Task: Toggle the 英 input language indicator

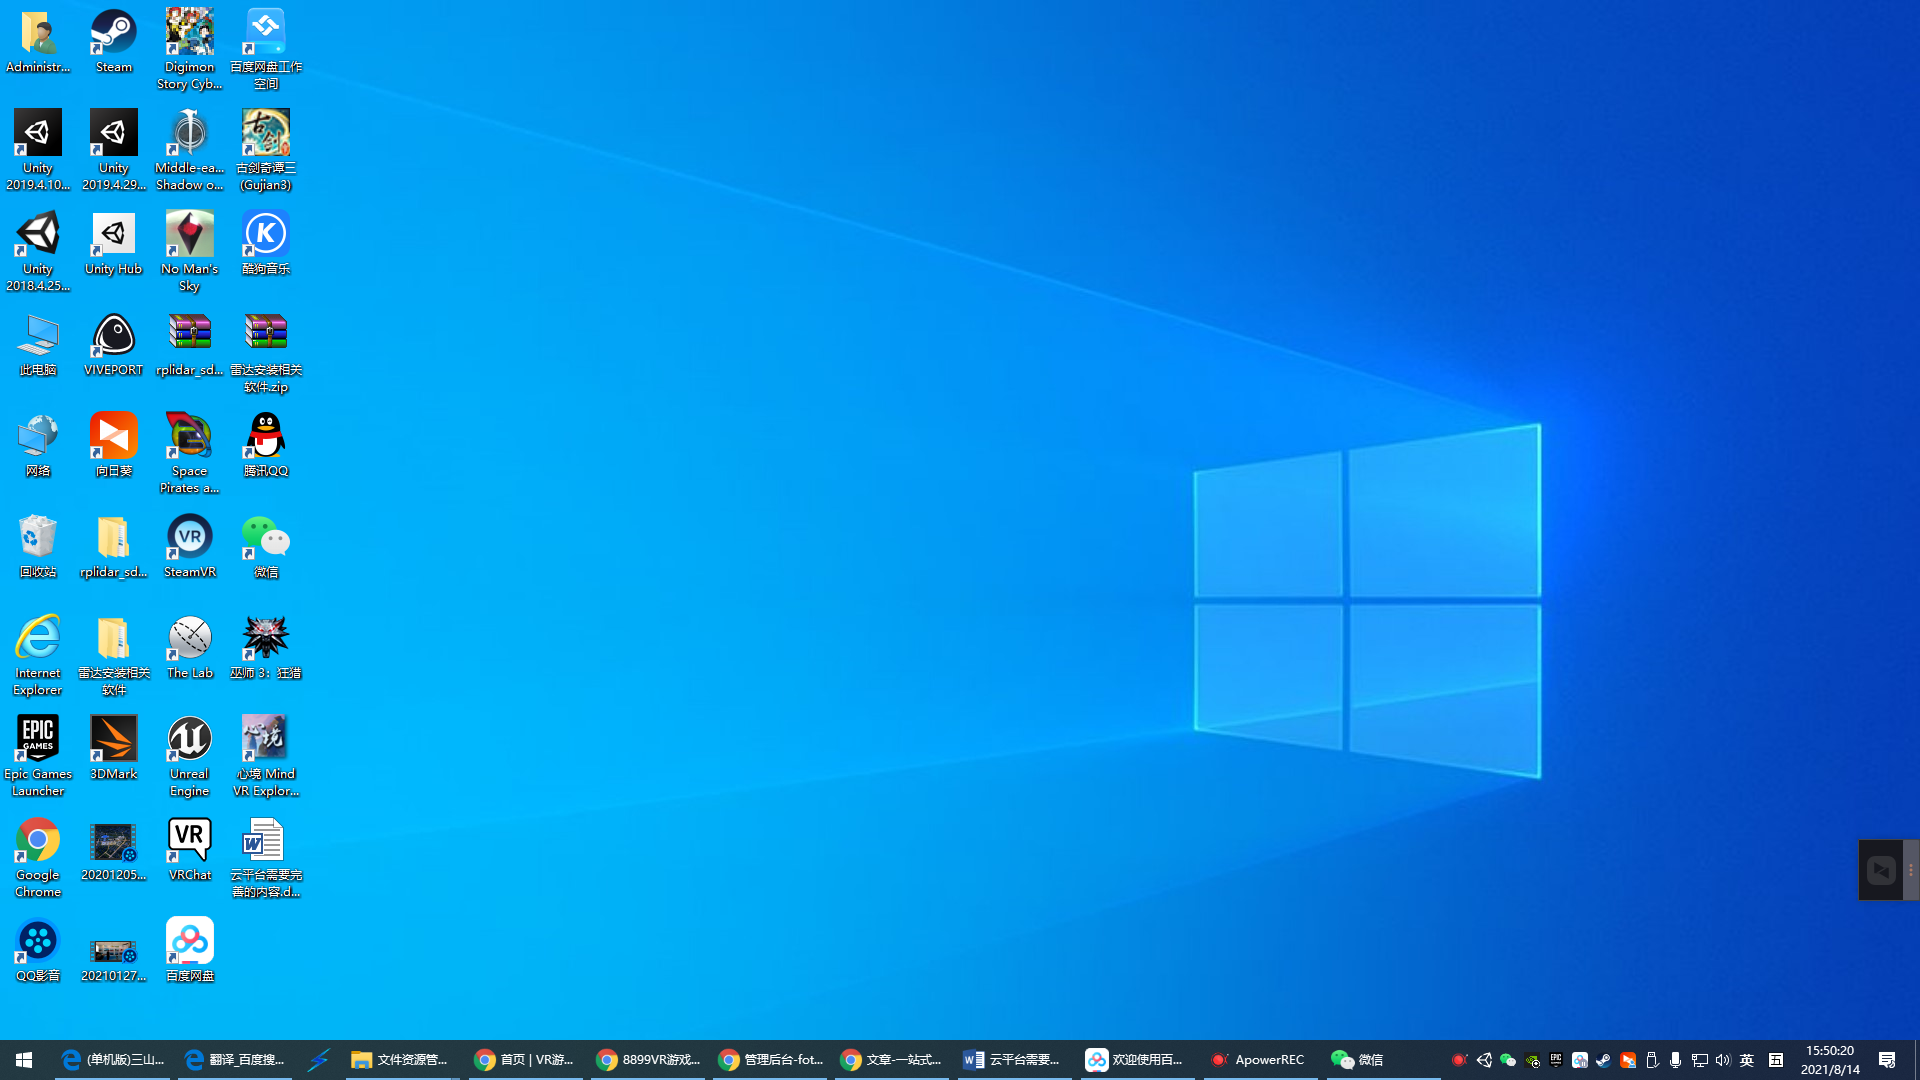Action: [1747, 1060]
